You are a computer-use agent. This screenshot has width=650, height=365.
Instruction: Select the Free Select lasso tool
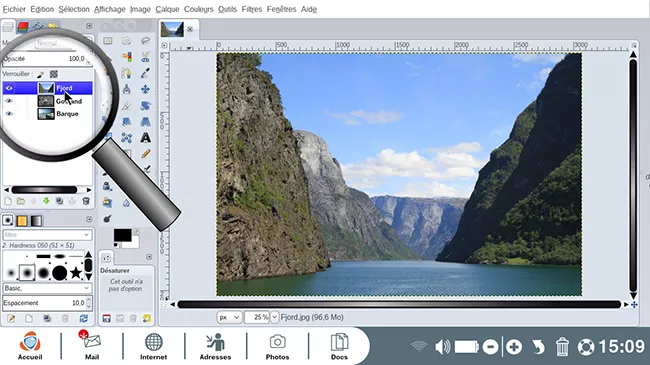pos(146,41)
